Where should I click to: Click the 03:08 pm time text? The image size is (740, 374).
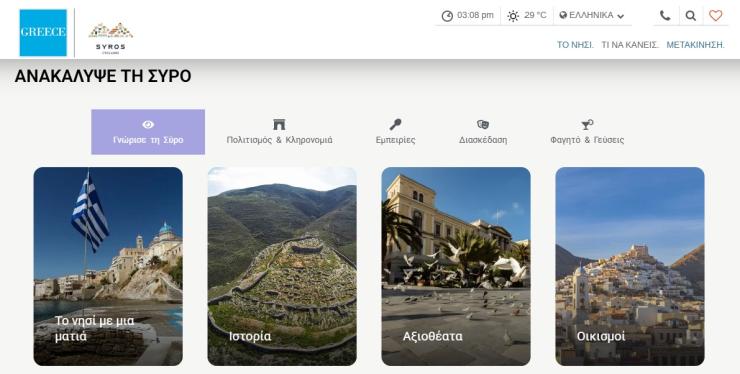pyautogui.click(x=475, y=15)
